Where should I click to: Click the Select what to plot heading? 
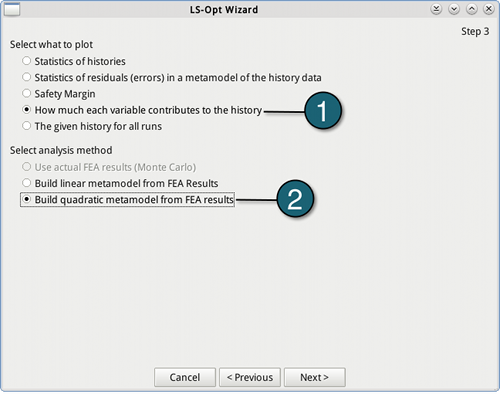51,44
